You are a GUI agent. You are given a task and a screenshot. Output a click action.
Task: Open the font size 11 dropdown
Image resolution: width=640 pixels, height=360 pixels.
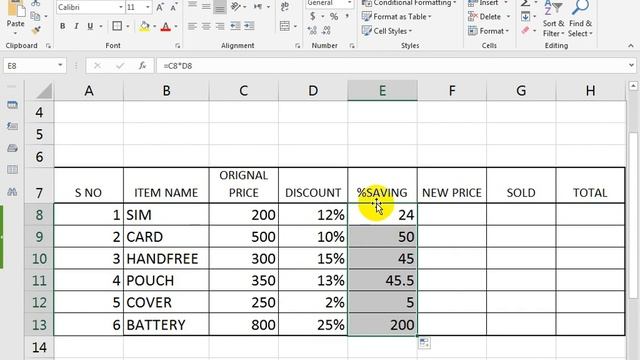[147, 7]
